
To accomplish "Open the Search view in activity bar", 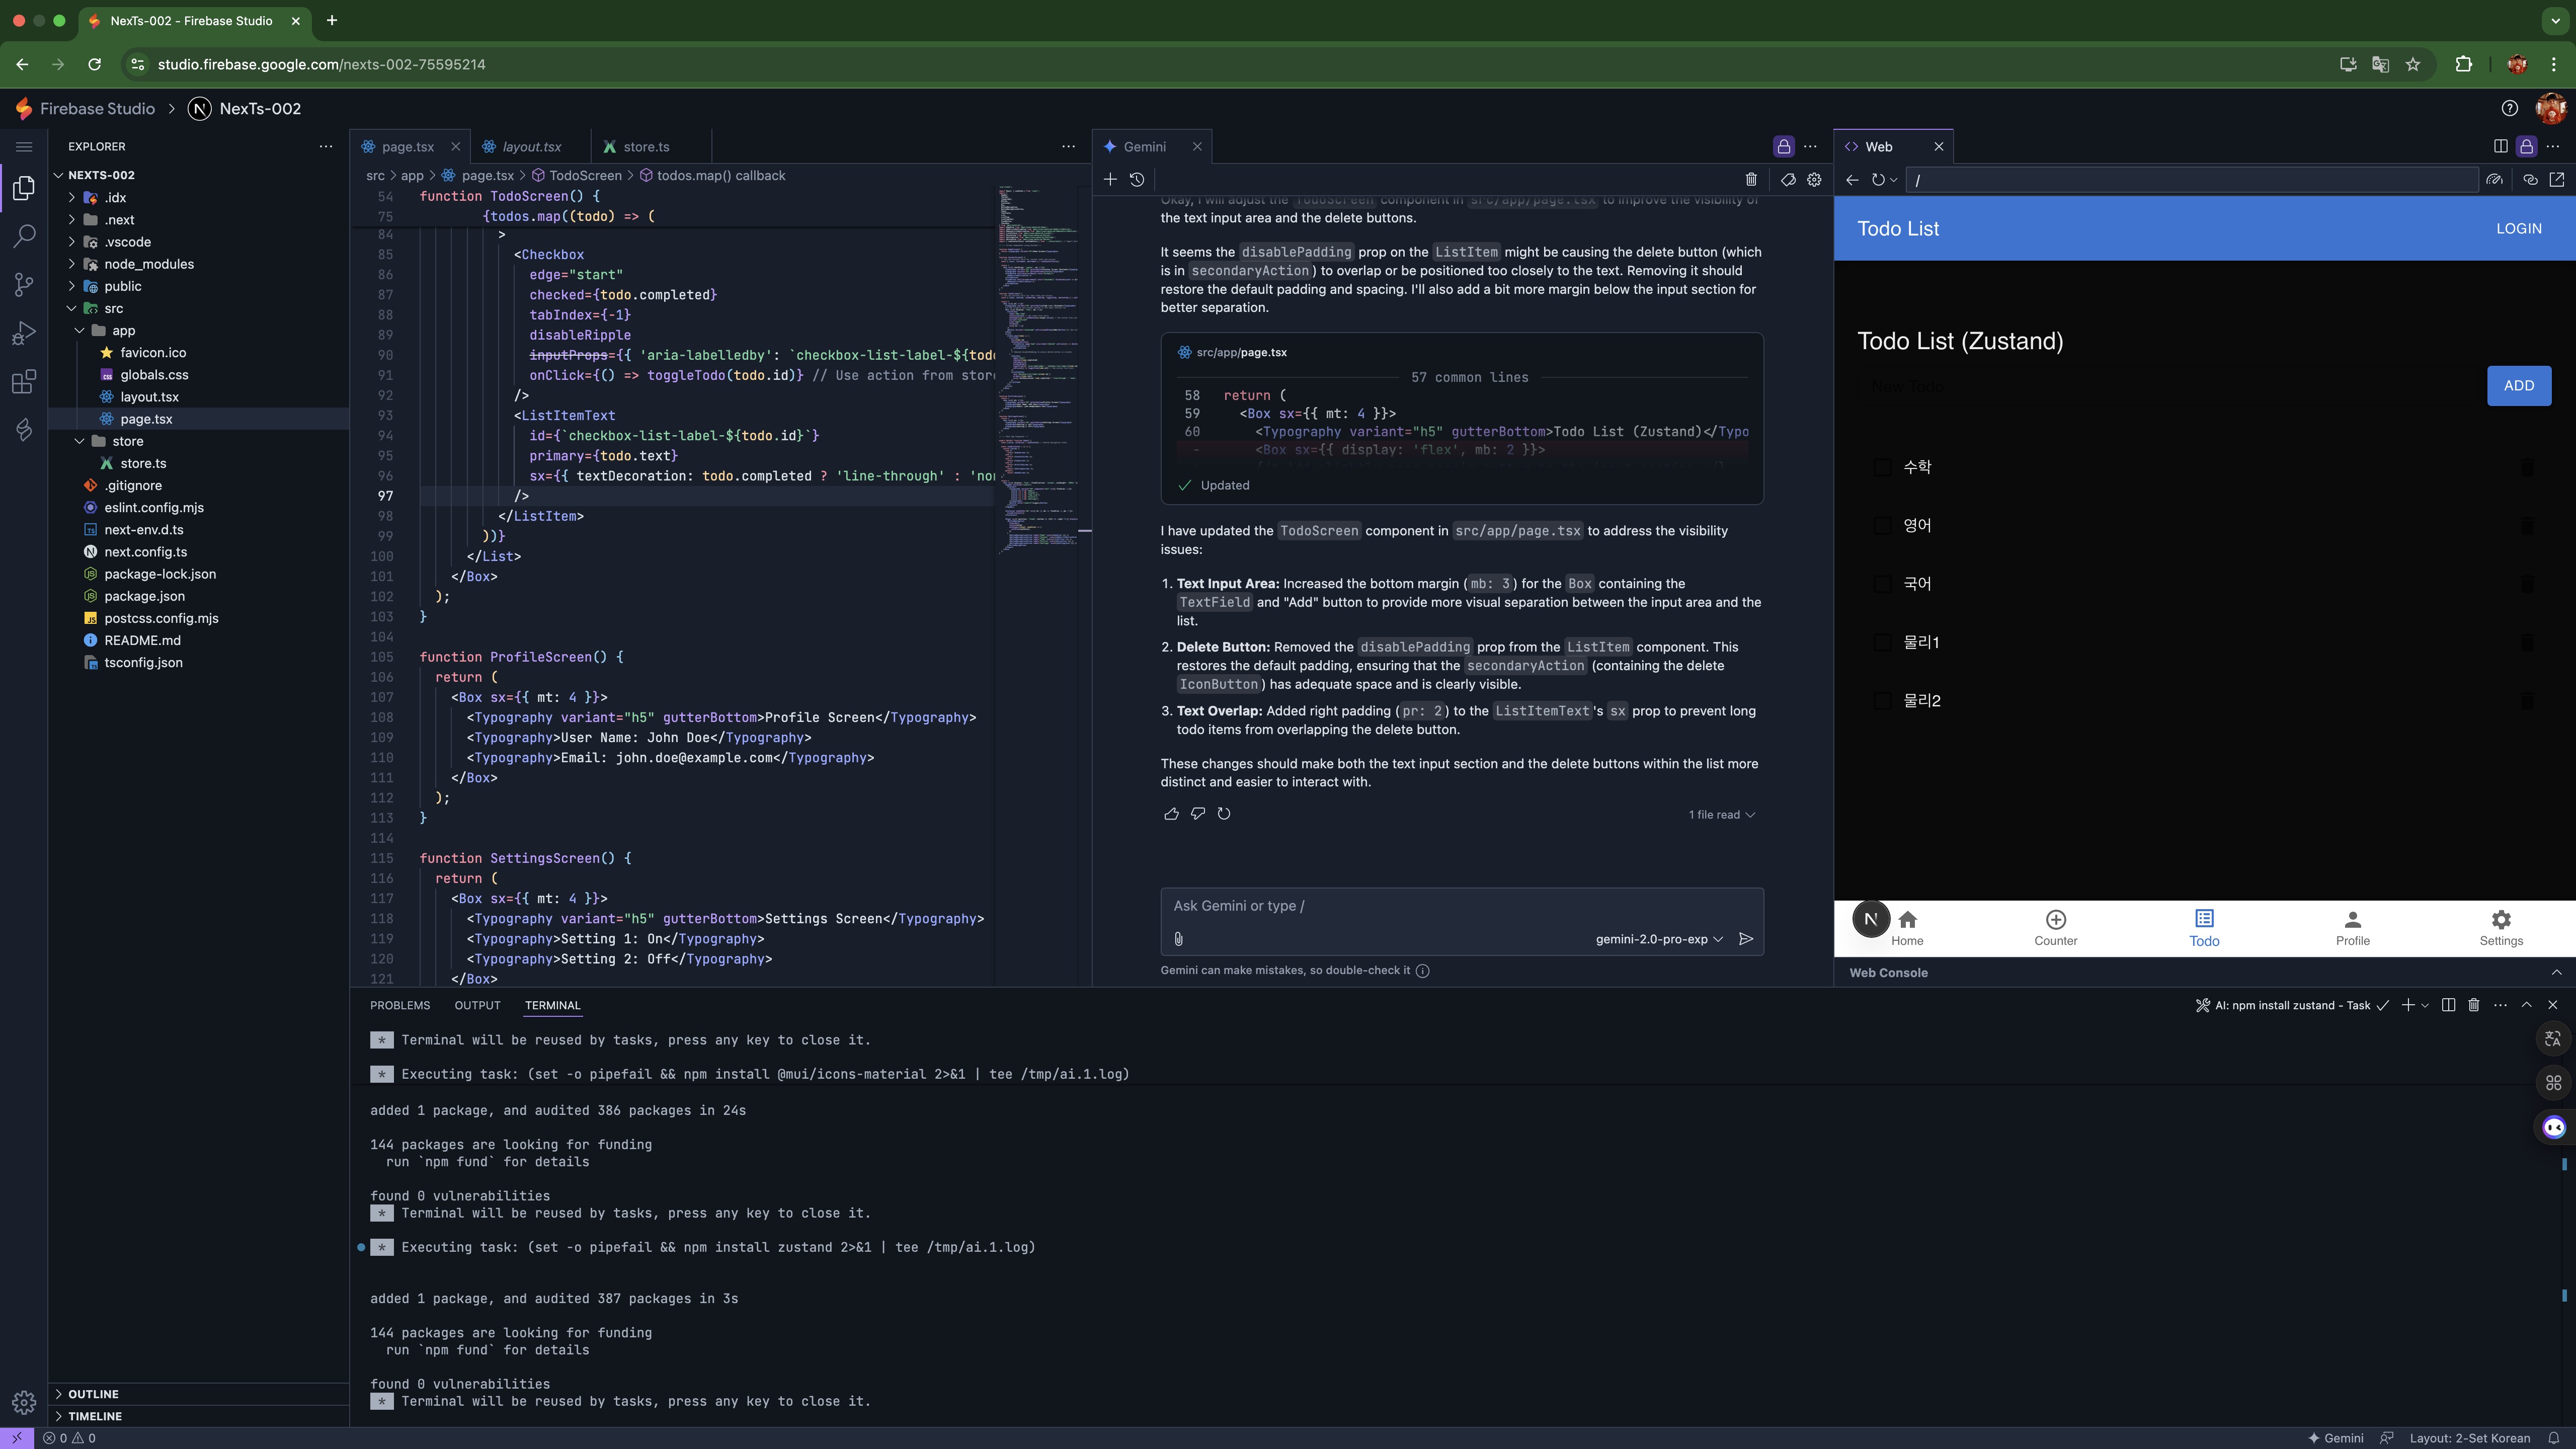I will (x=24, y=236).
